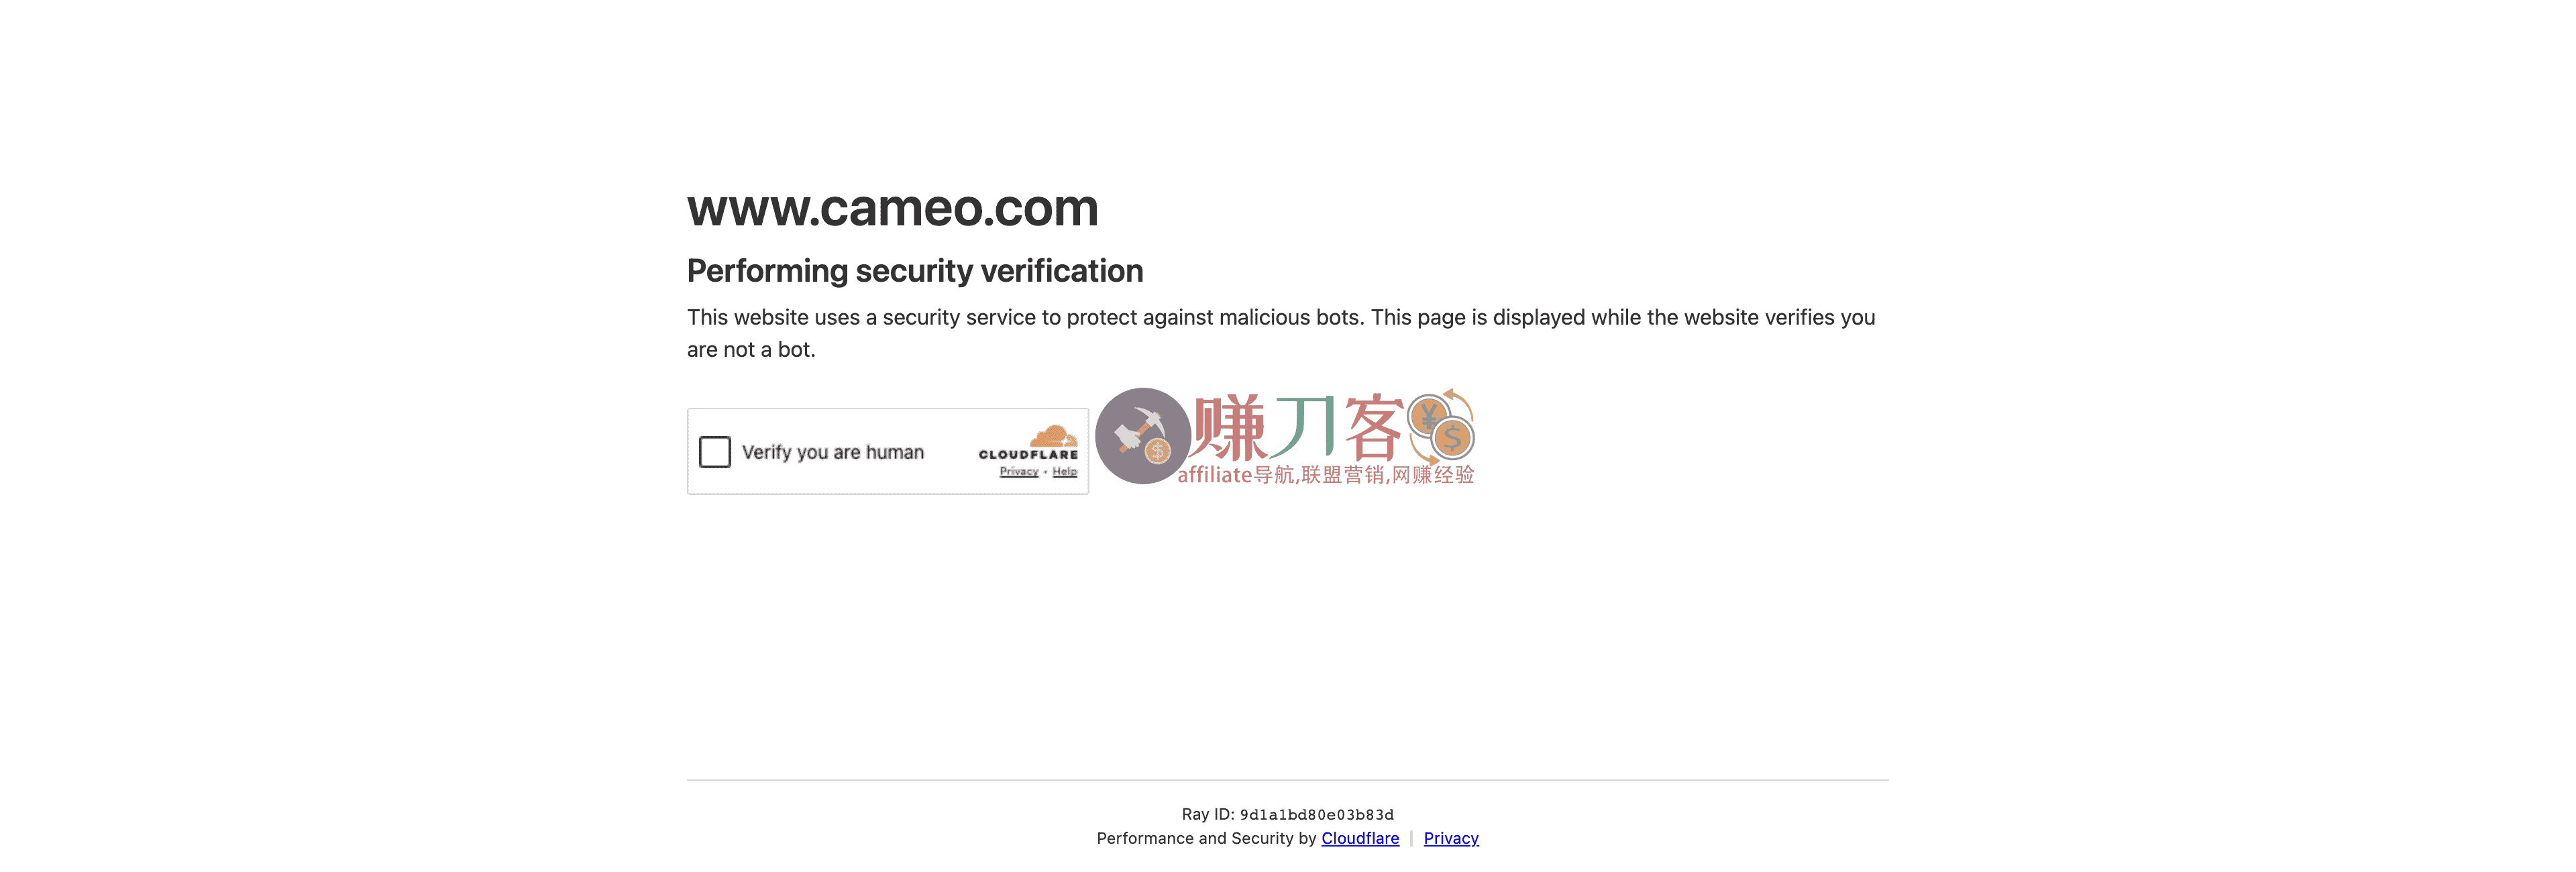Viewport: 2576px width, 872px height.
Task: Open the Help link inside verification widget
Action: (1064, 472)
